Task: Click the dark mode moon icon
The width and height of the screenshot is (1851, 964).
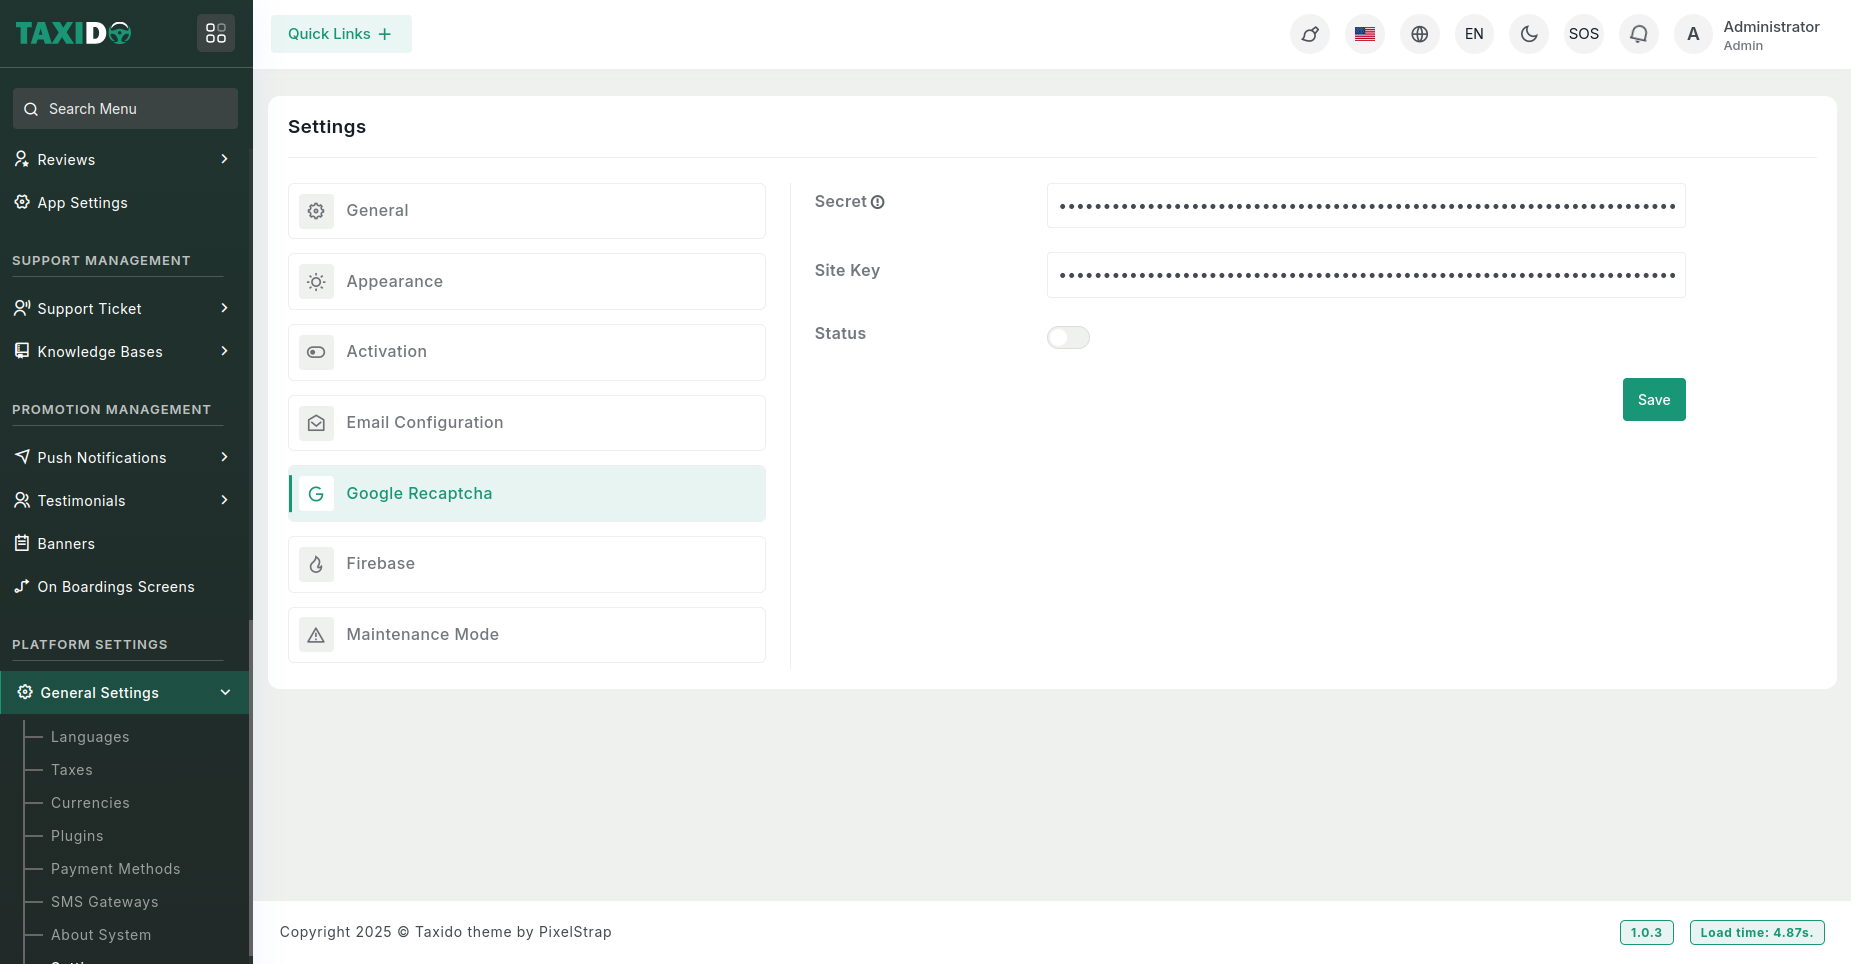Action: tap(1529, 34)
